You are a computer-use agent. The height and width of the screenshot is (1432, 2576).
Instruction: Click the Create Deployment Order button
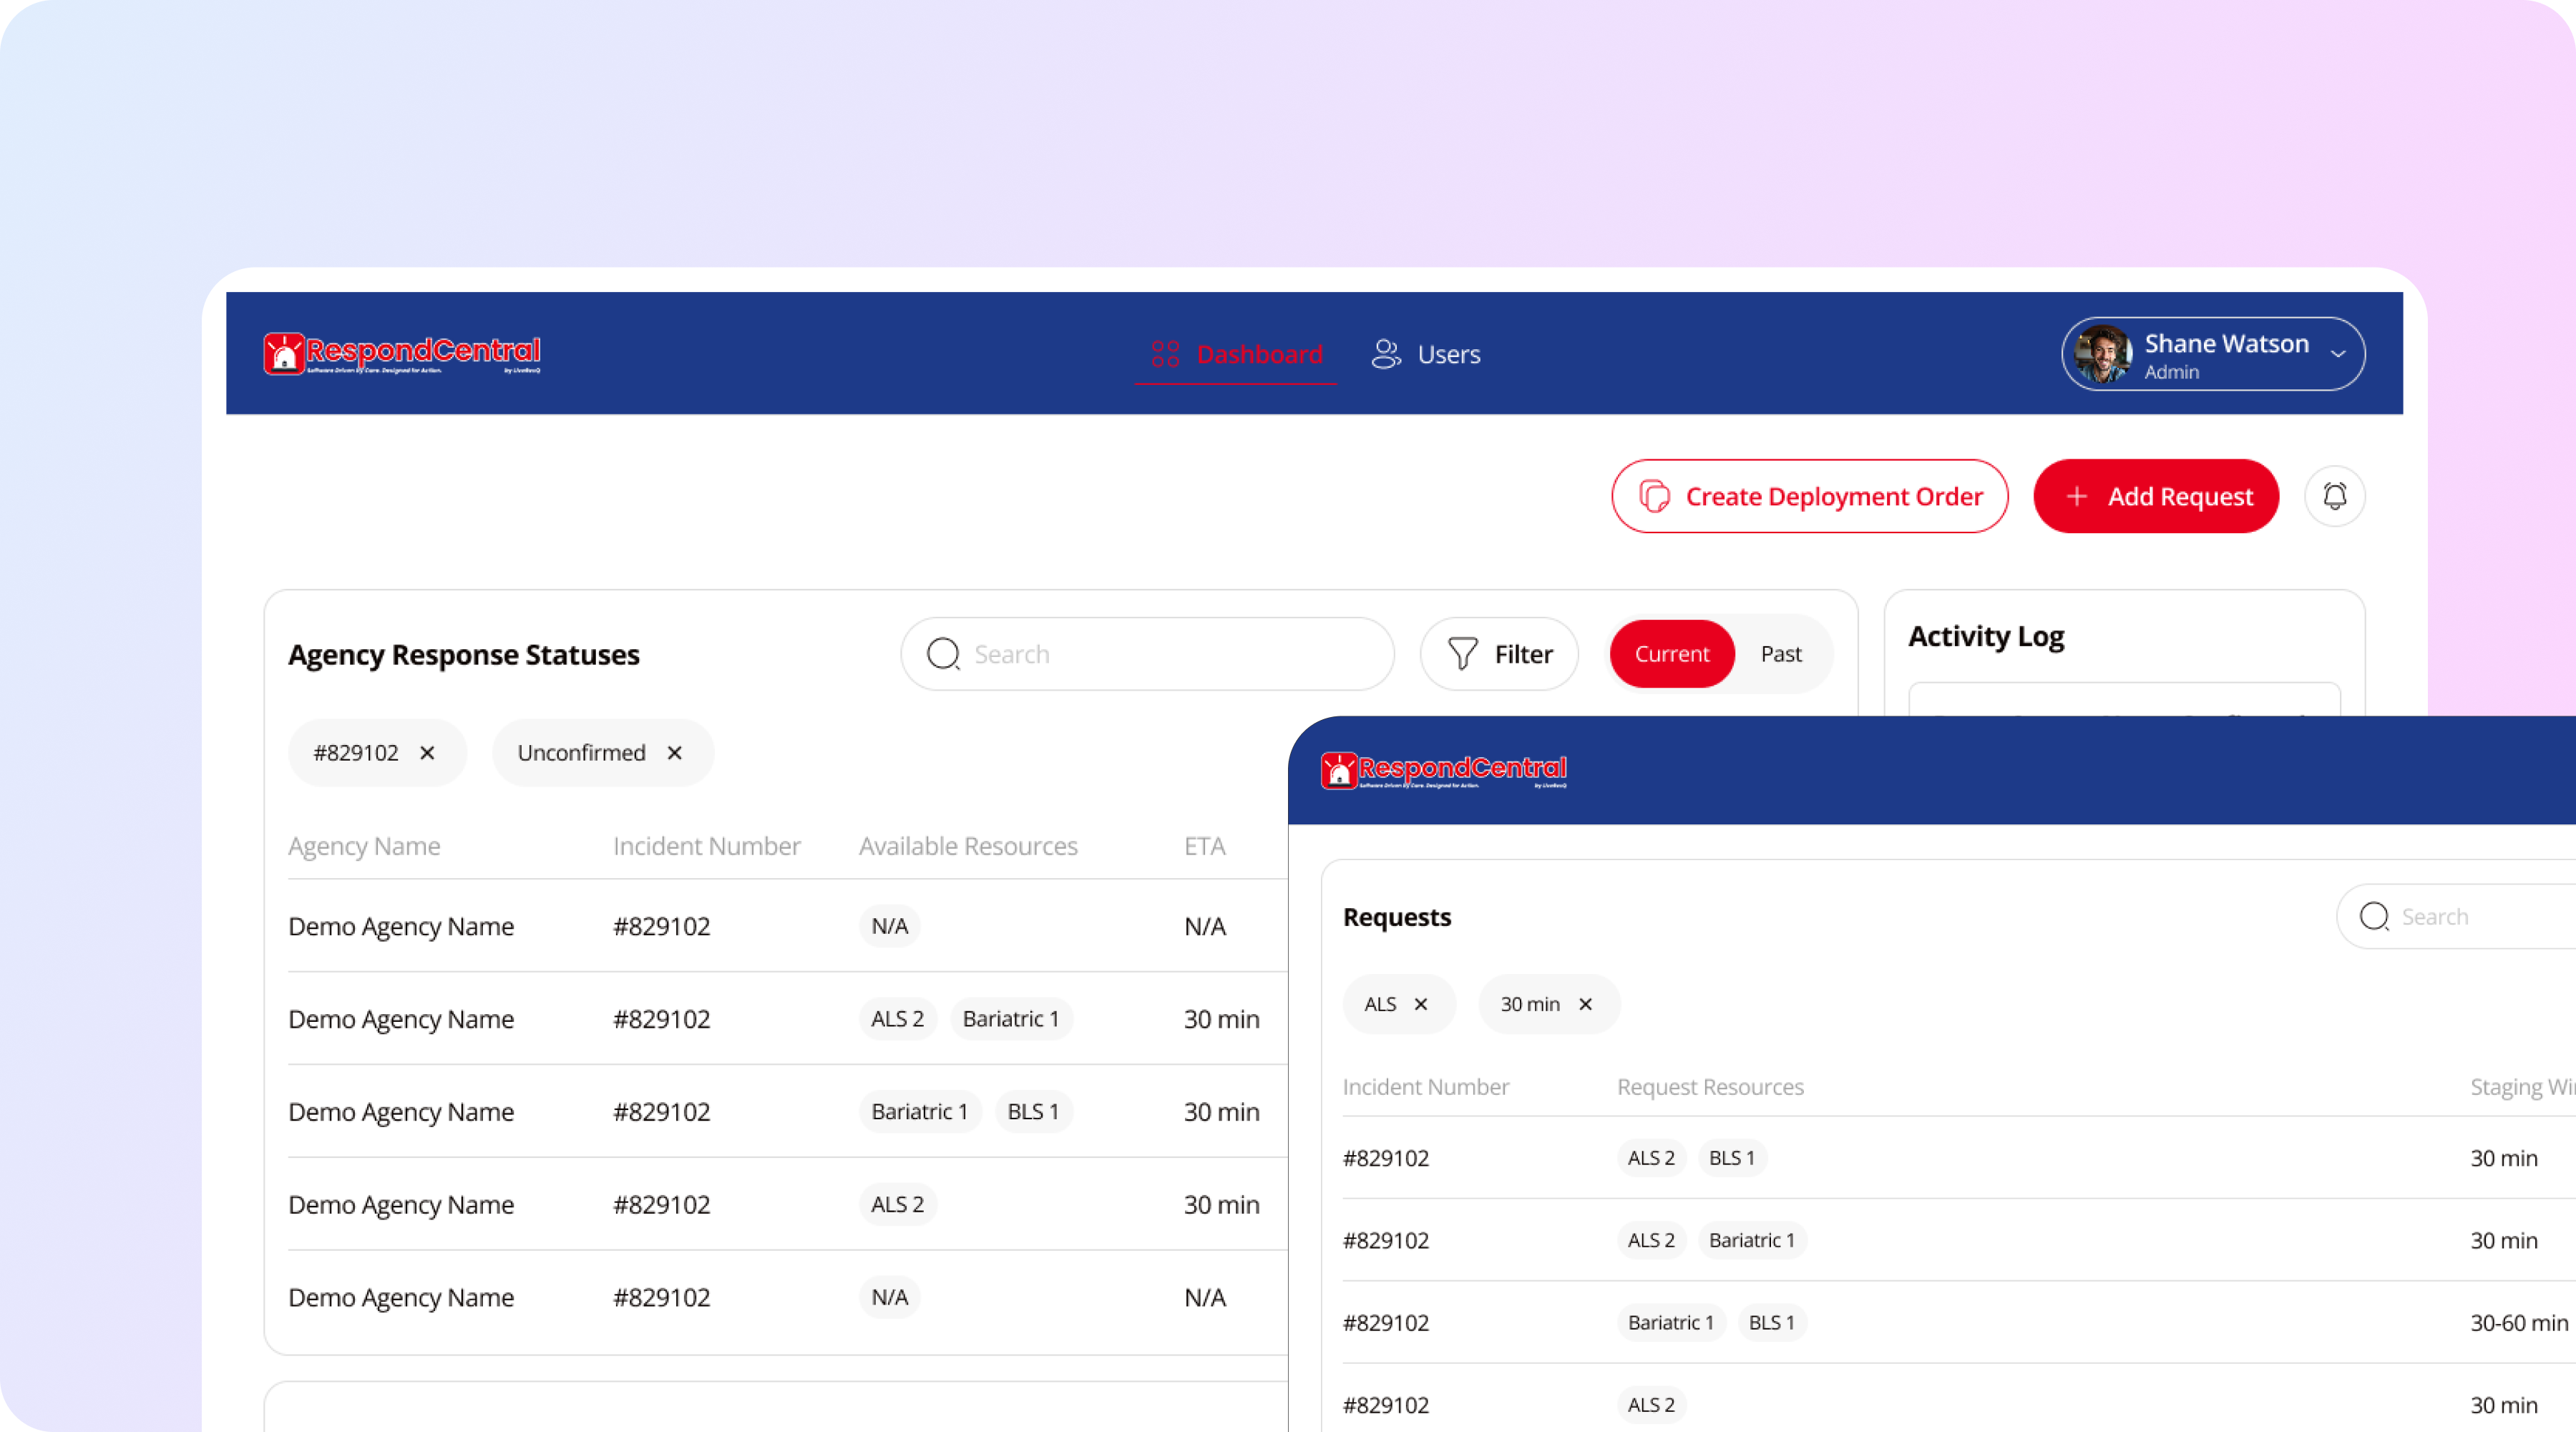pos(1809,496)
